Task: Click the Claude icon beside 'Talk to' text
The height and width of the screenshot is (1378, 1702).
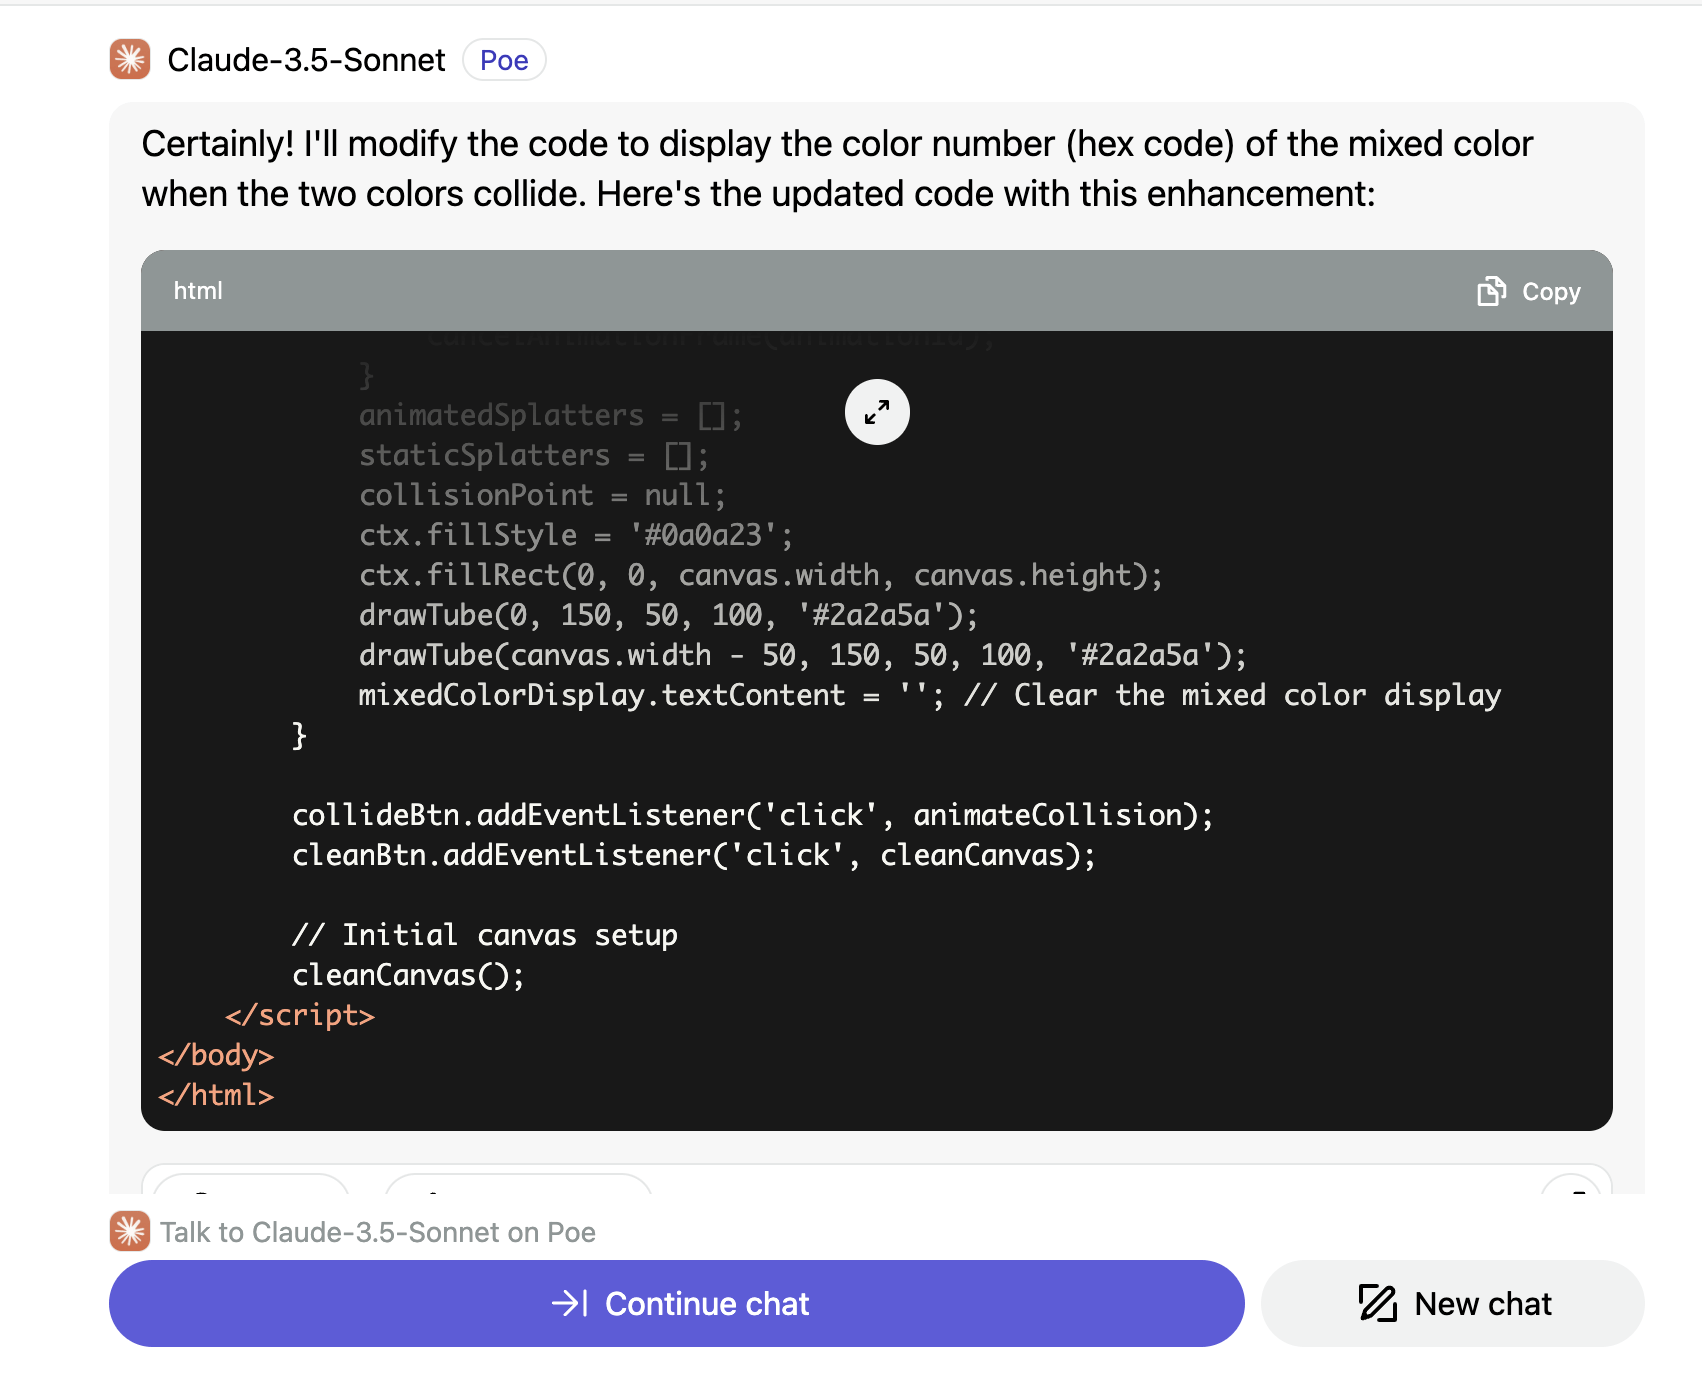Action: [130, 1231]
